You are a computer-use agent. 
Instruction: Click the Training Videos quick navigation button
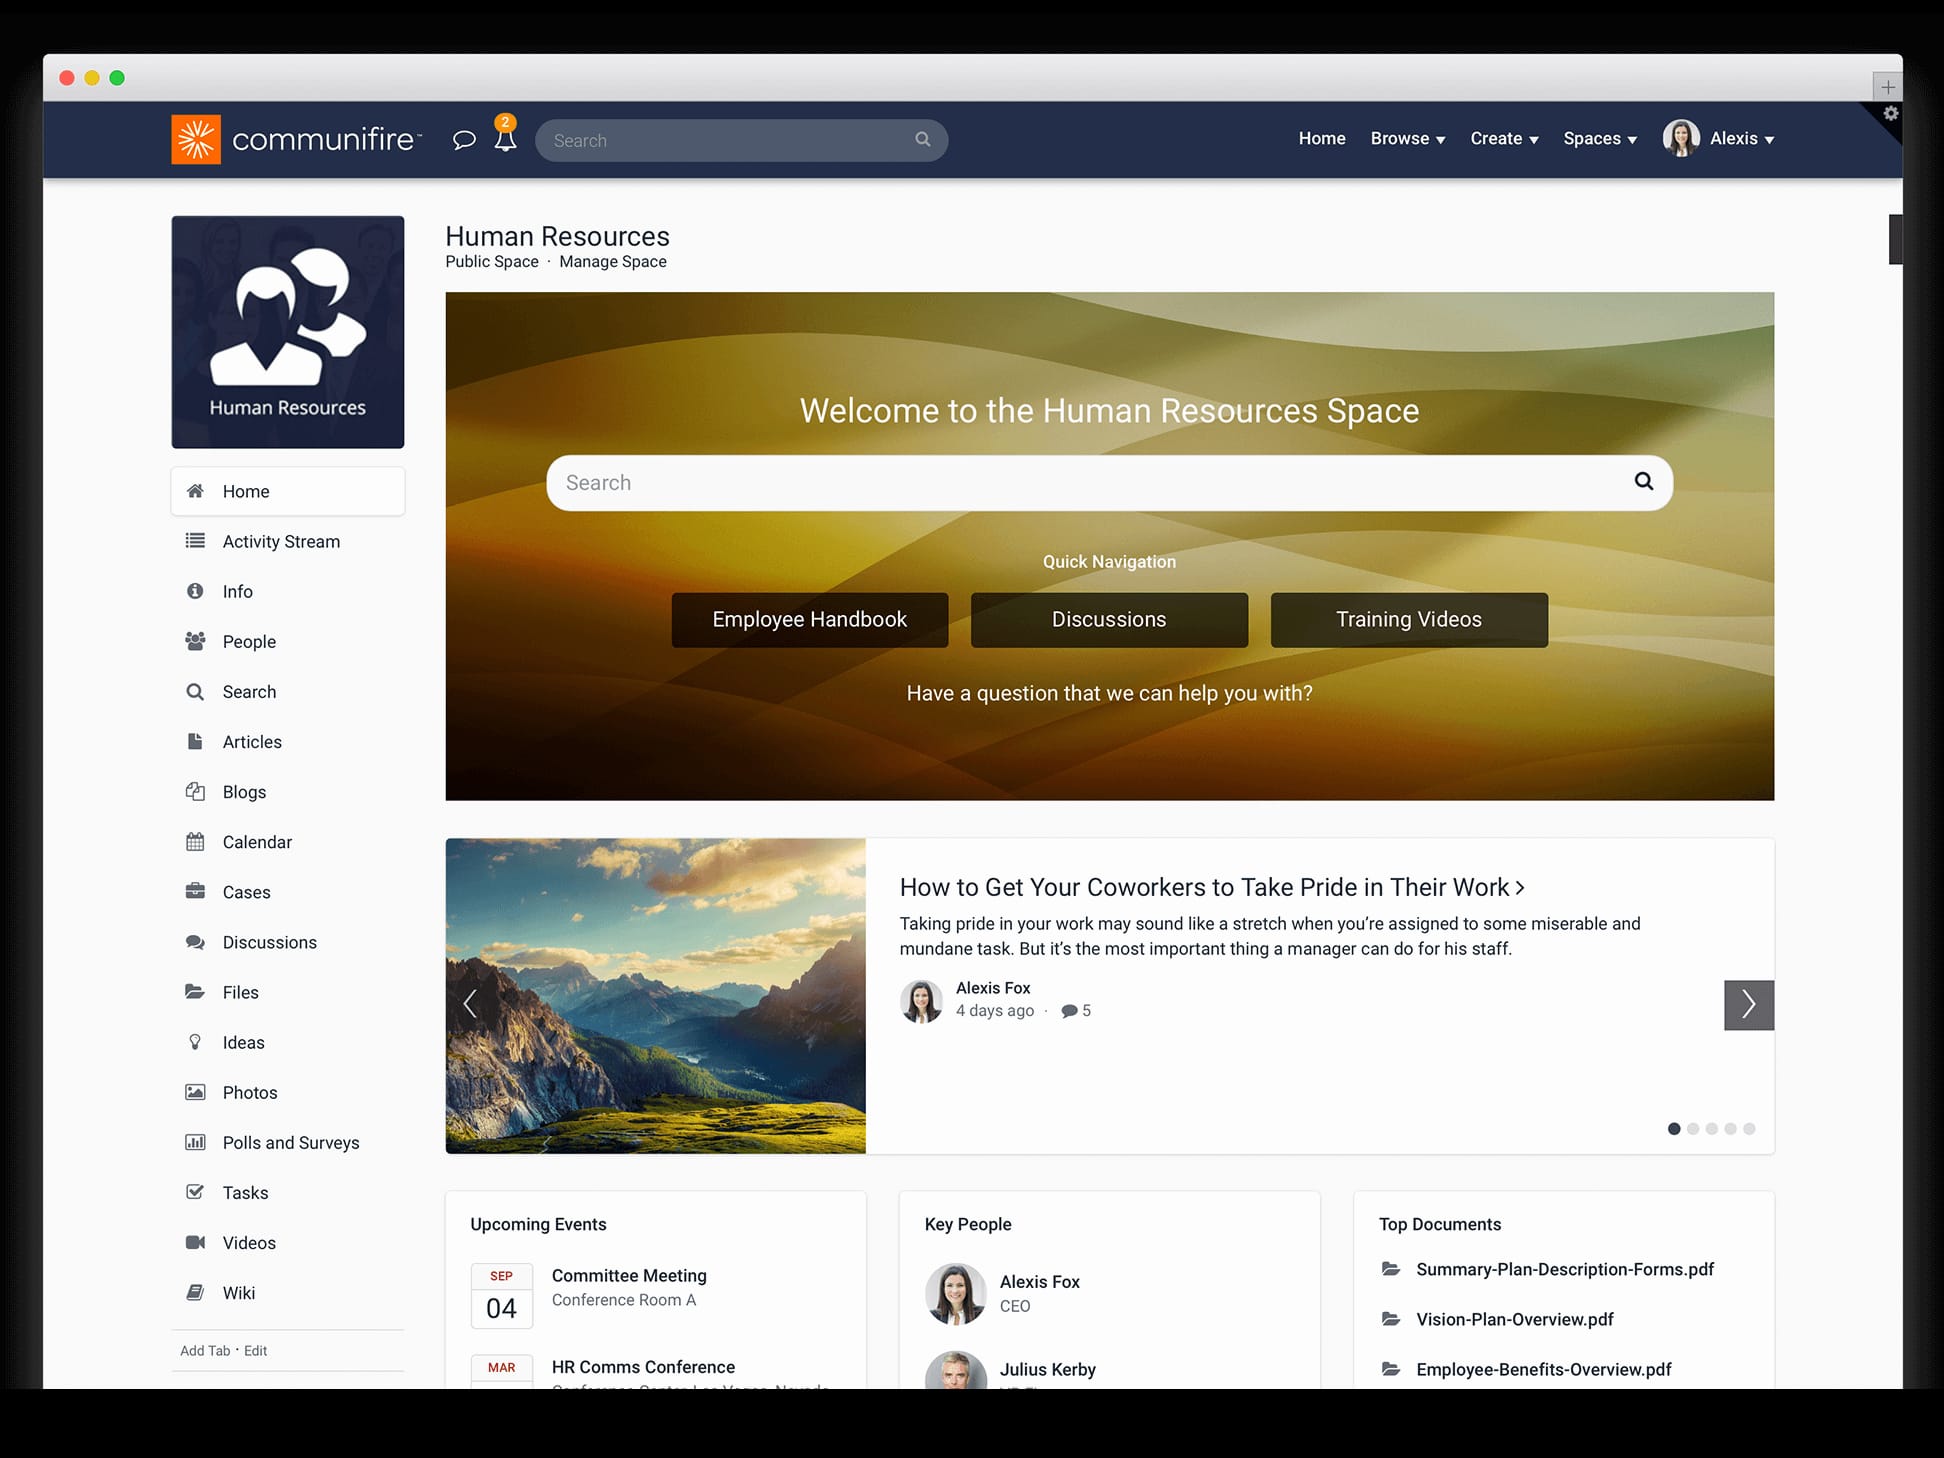(1409, 620)
